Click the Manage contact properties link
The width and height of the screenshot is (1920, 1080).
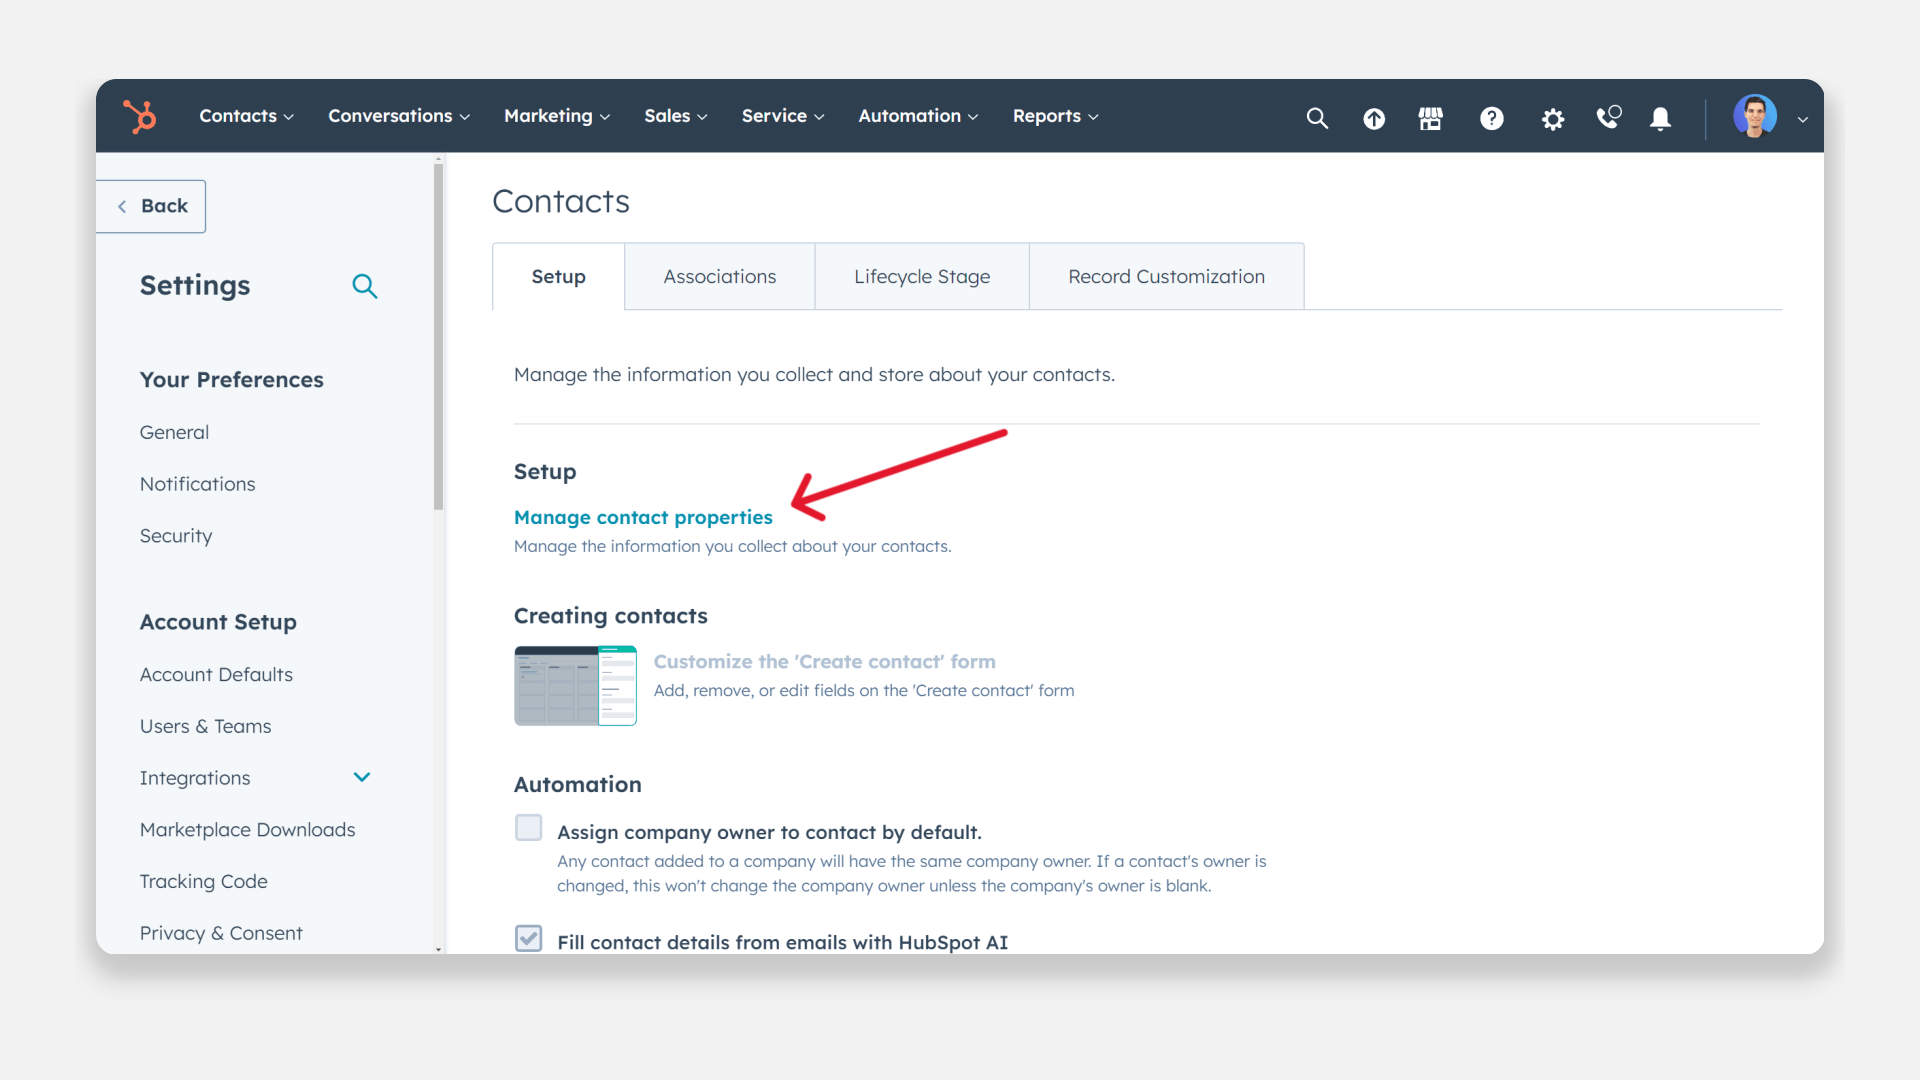643,517
